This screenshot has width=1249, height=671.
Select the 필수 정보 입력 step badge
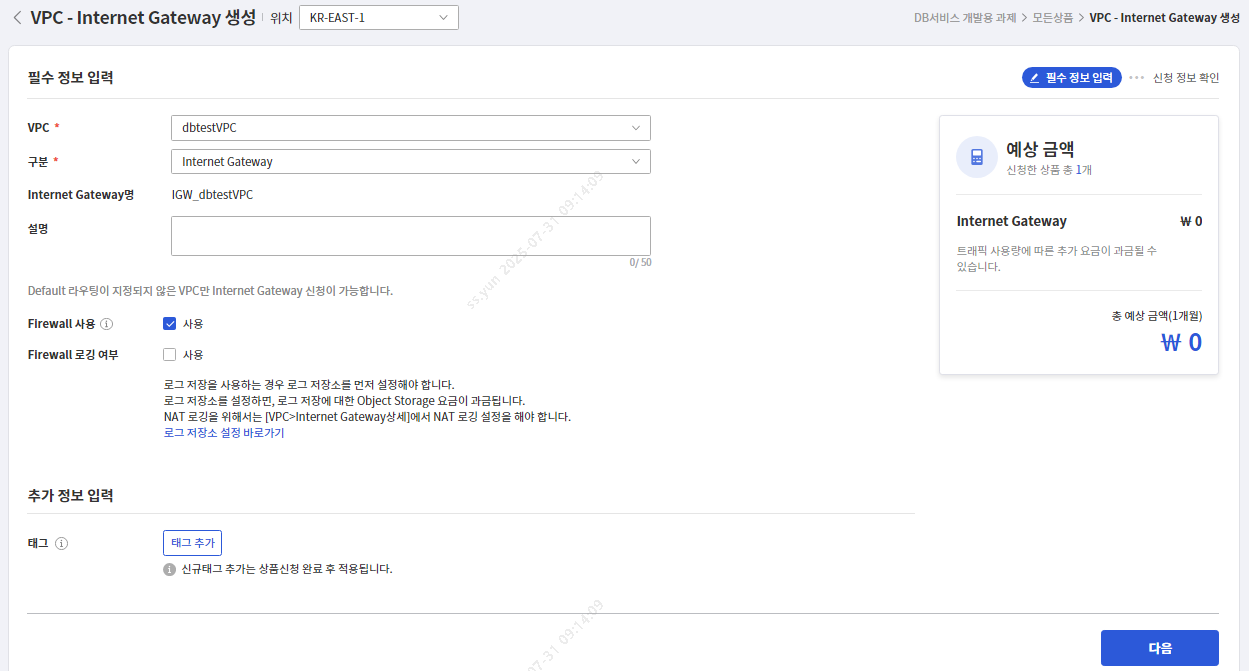coord(1071,77)
